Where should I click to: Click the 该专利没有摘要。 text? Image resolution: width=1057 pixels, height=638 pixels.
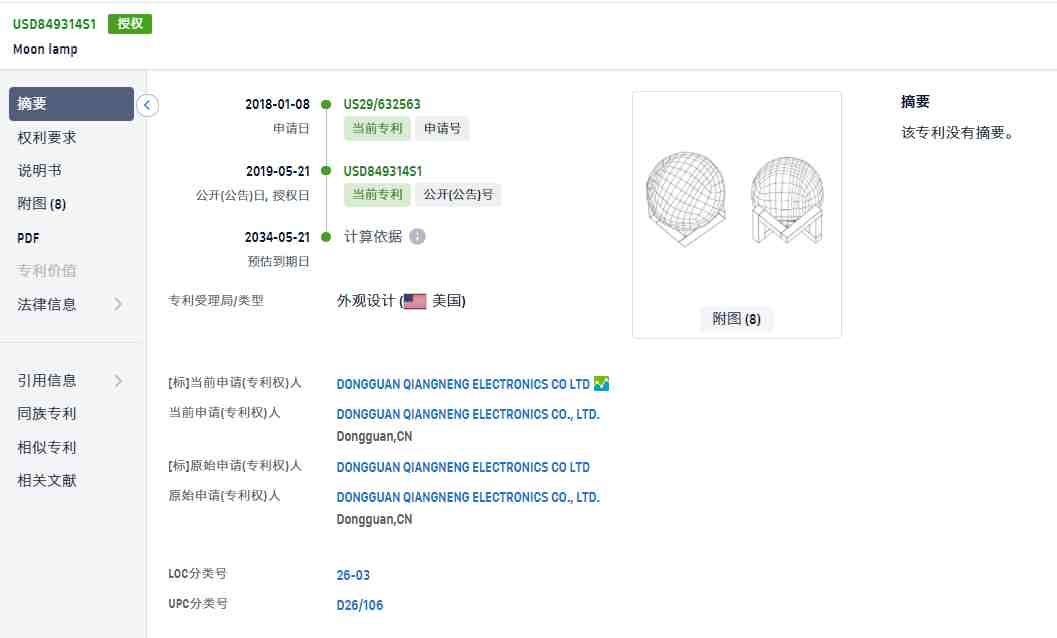pyautogui.click(x=958, y=132)
